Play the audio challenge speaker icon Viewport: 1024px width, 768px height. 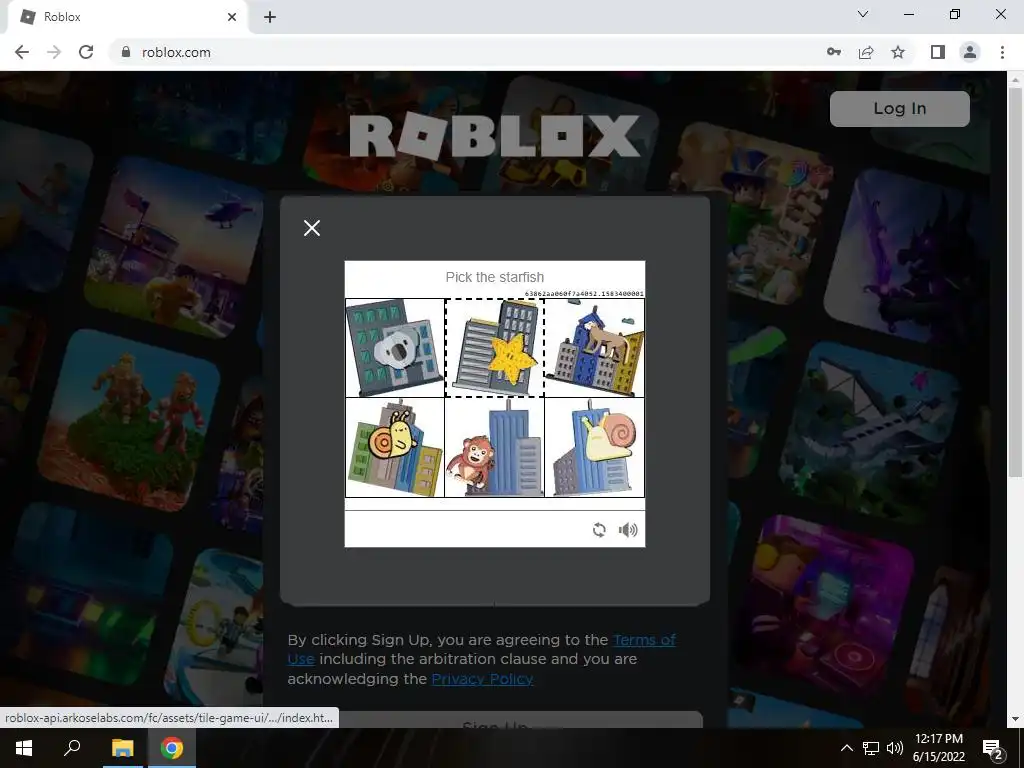click(628, 530)
